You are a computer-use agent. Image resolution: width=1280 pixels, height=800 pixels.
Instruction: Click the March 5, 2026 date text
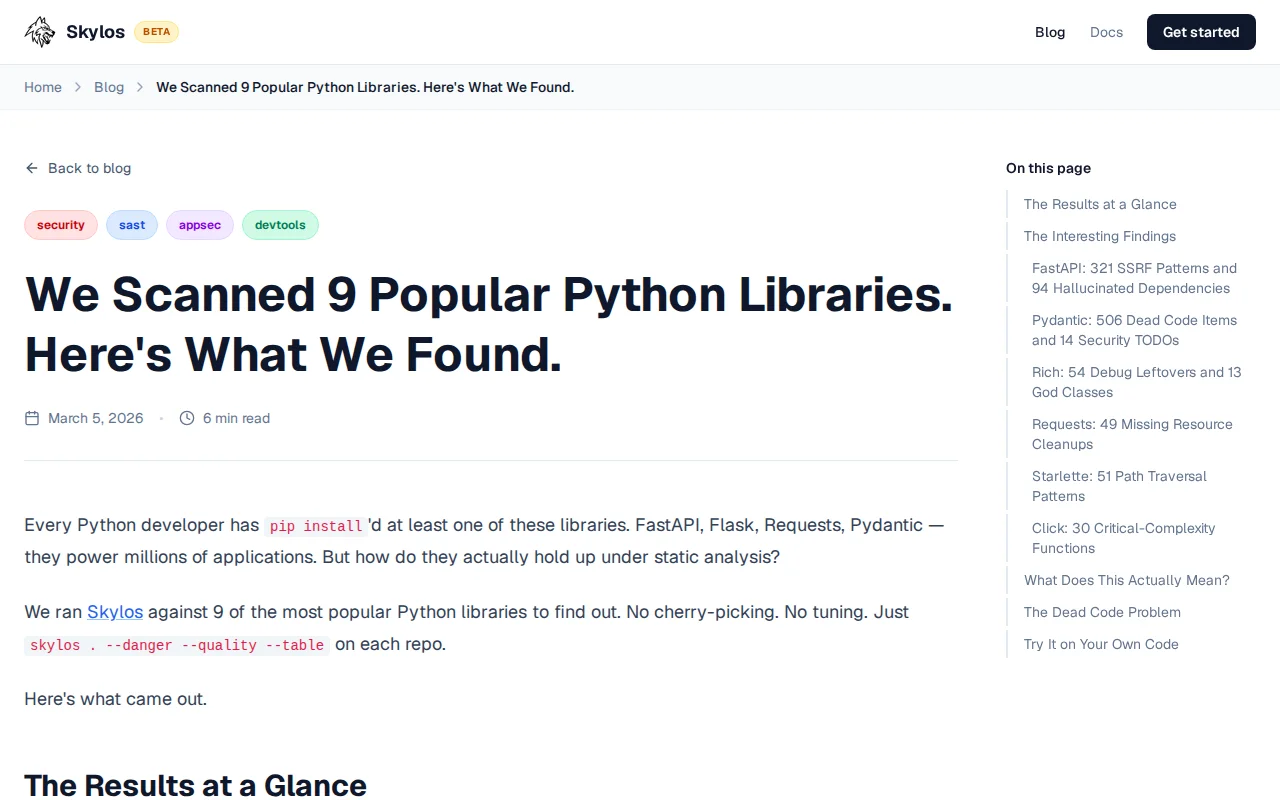click(96, 418)
